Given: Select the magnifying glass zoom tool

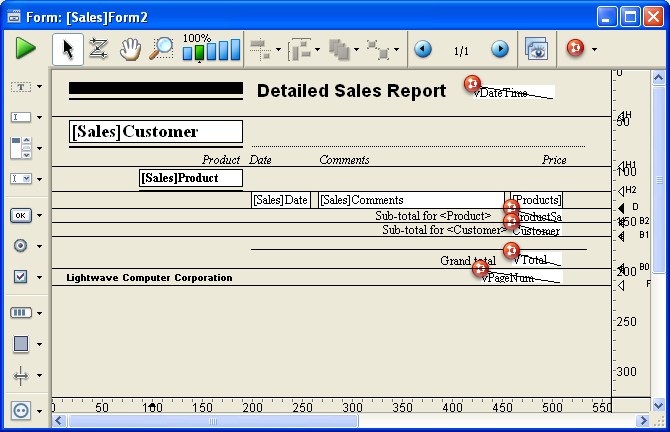Looking at the screenshot, I should [160, 49].
